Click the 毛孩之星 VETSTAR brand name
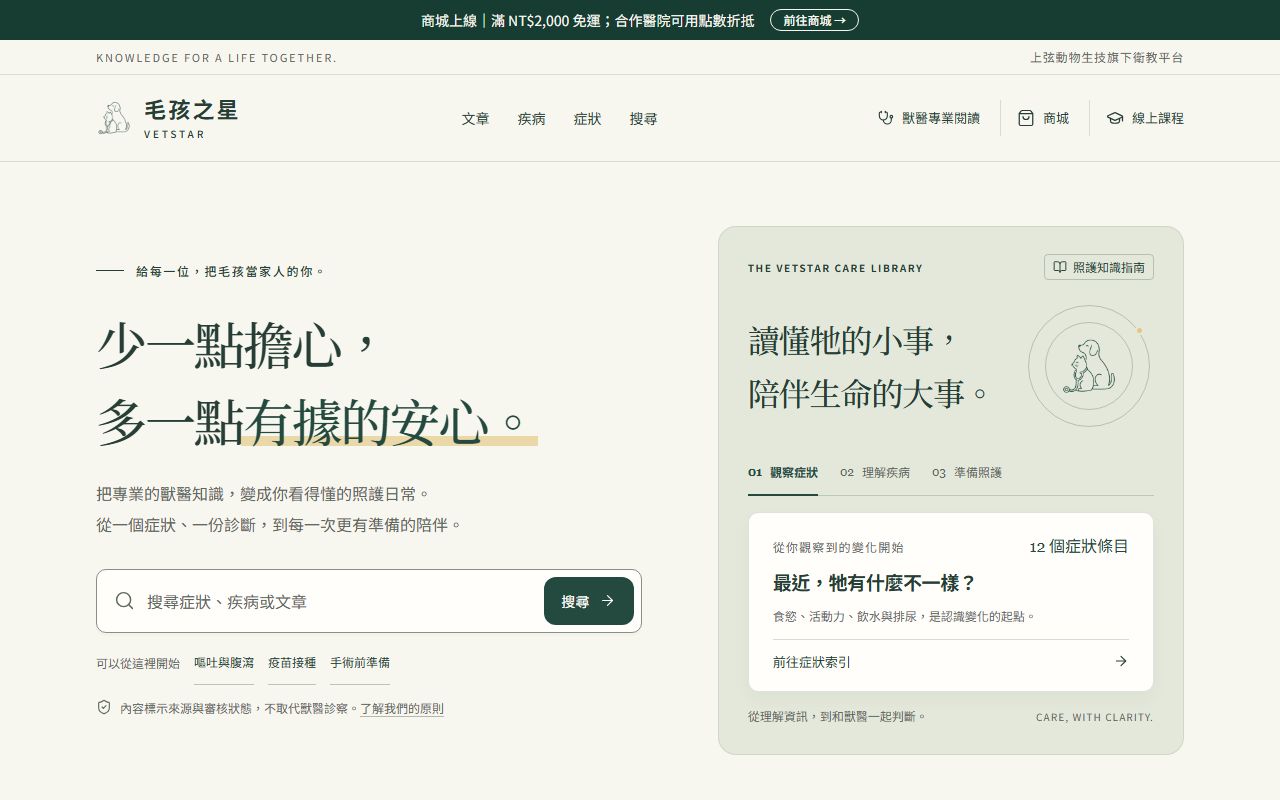Screen dimensions: 1280x800 tap(191, 118)
